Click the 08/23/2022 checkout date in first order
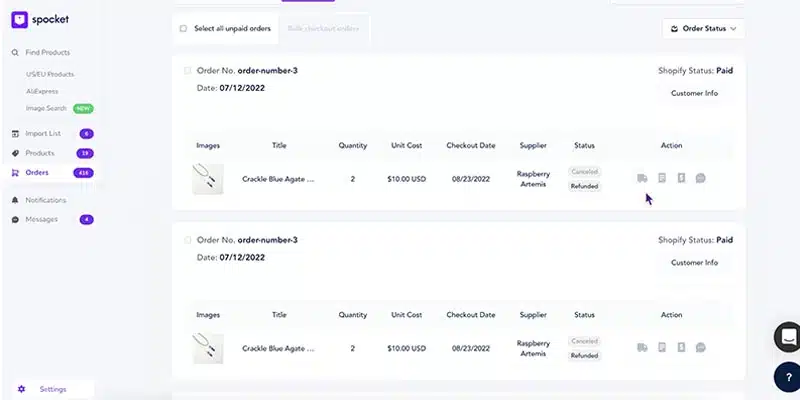Screen dimensions: 800x400 click(471, 179)
